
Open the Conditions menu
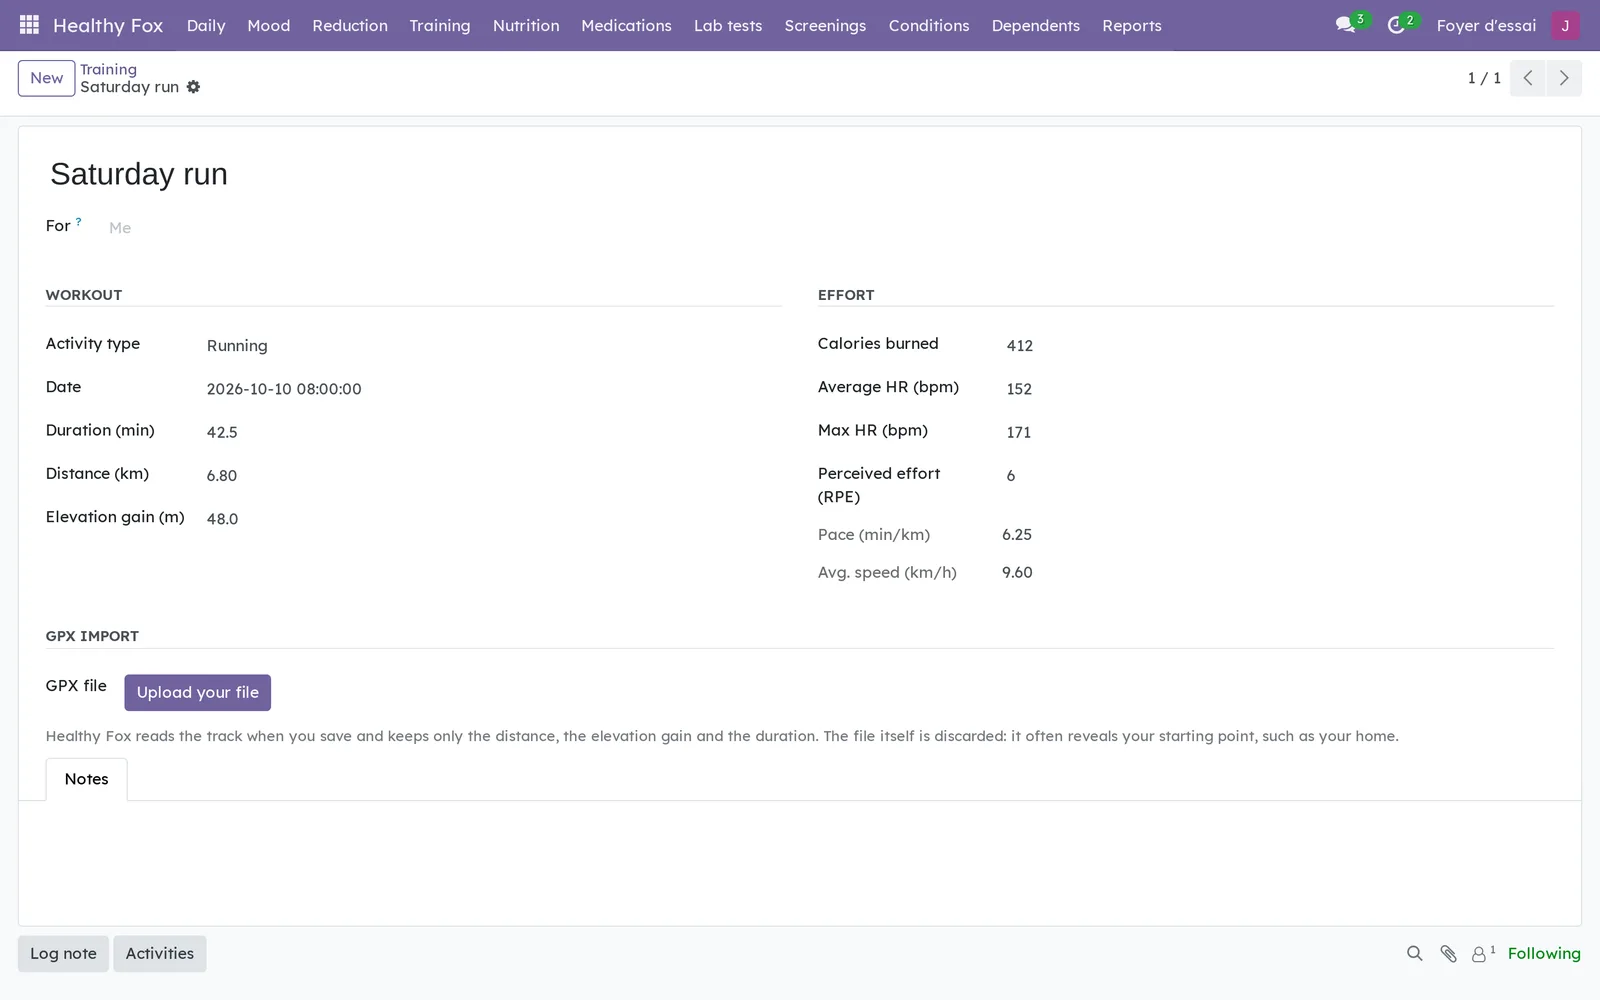929,25
